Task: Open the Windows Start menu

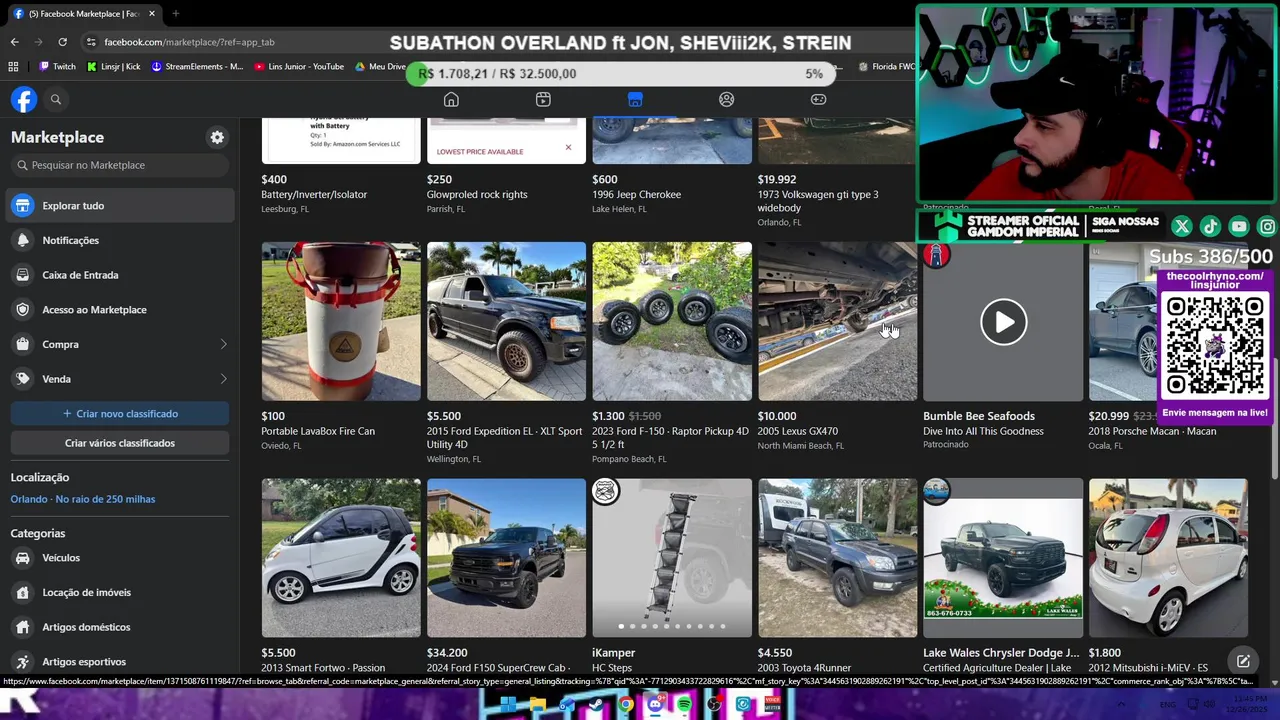Action: (x=508, y=705)
